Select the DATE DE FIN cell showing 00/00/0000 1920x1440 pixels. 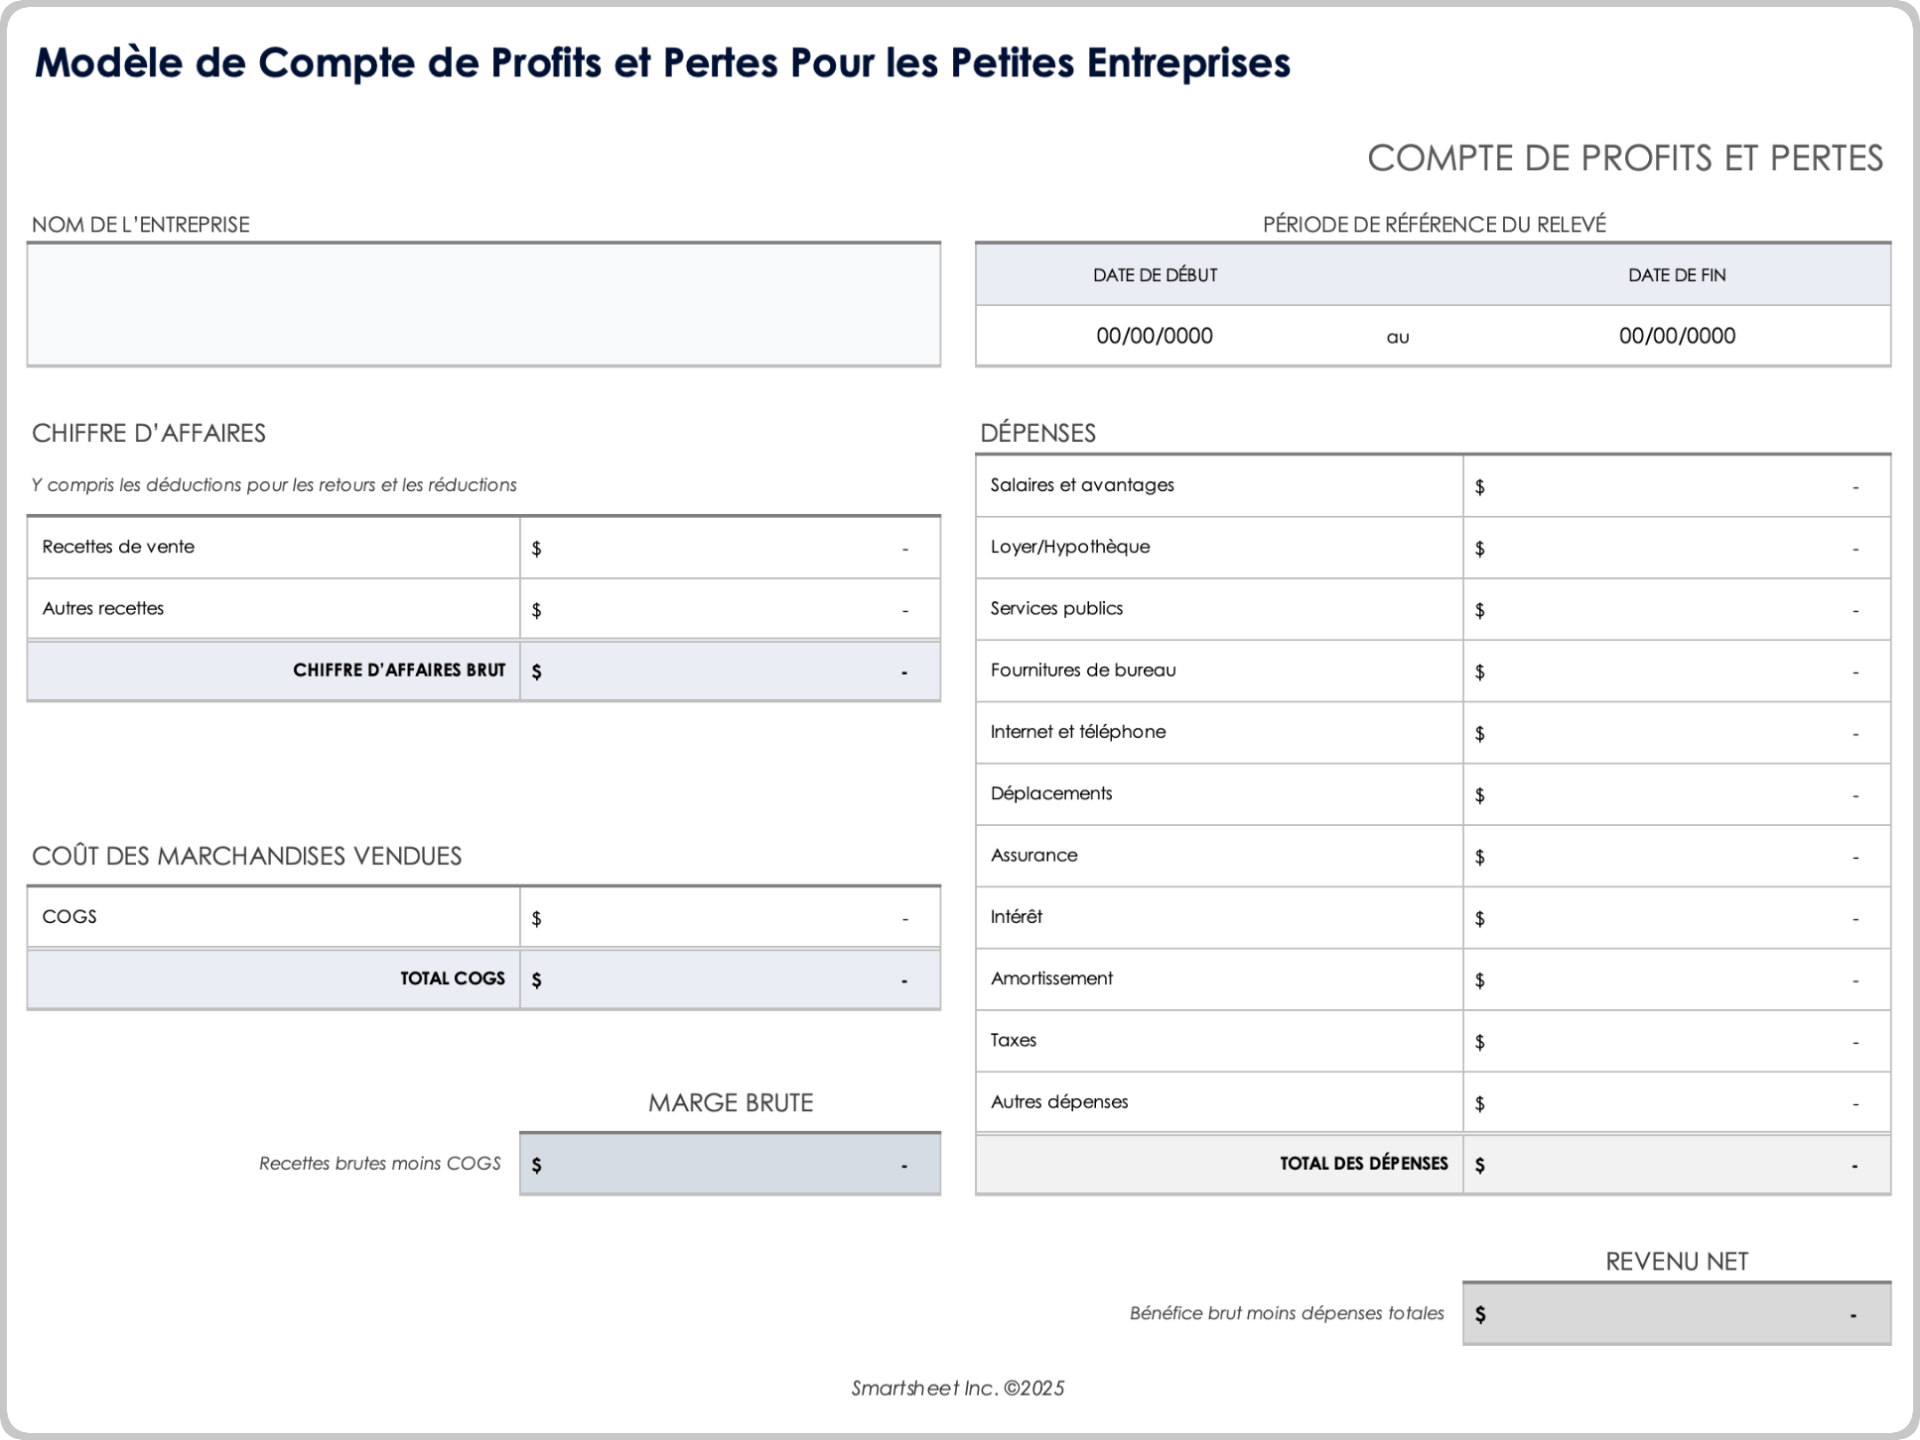click(1677, 336)
